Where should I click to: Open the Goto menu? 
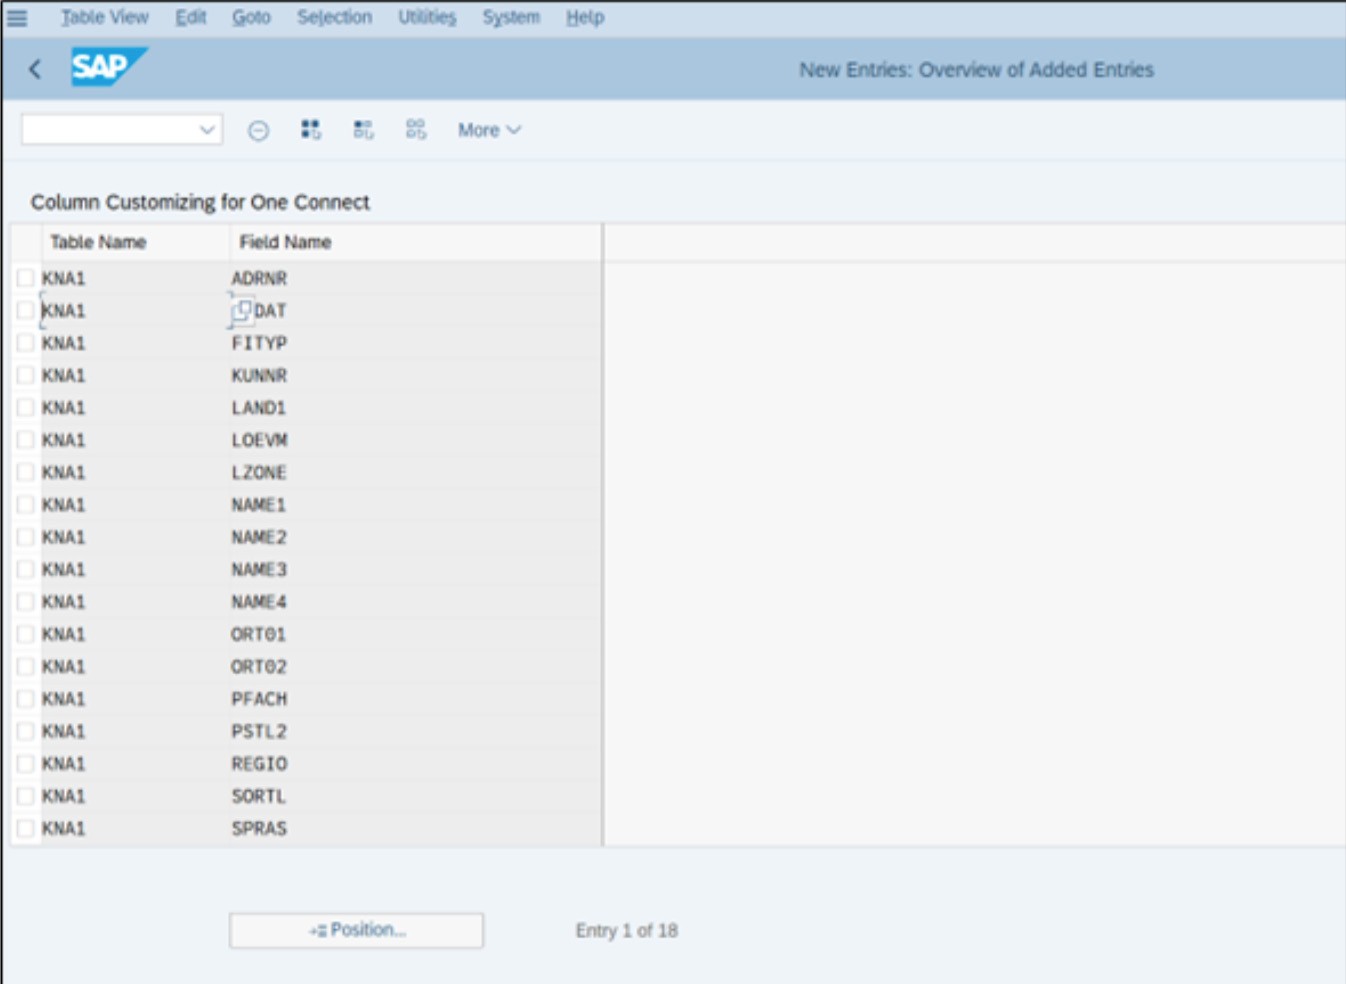251,17
